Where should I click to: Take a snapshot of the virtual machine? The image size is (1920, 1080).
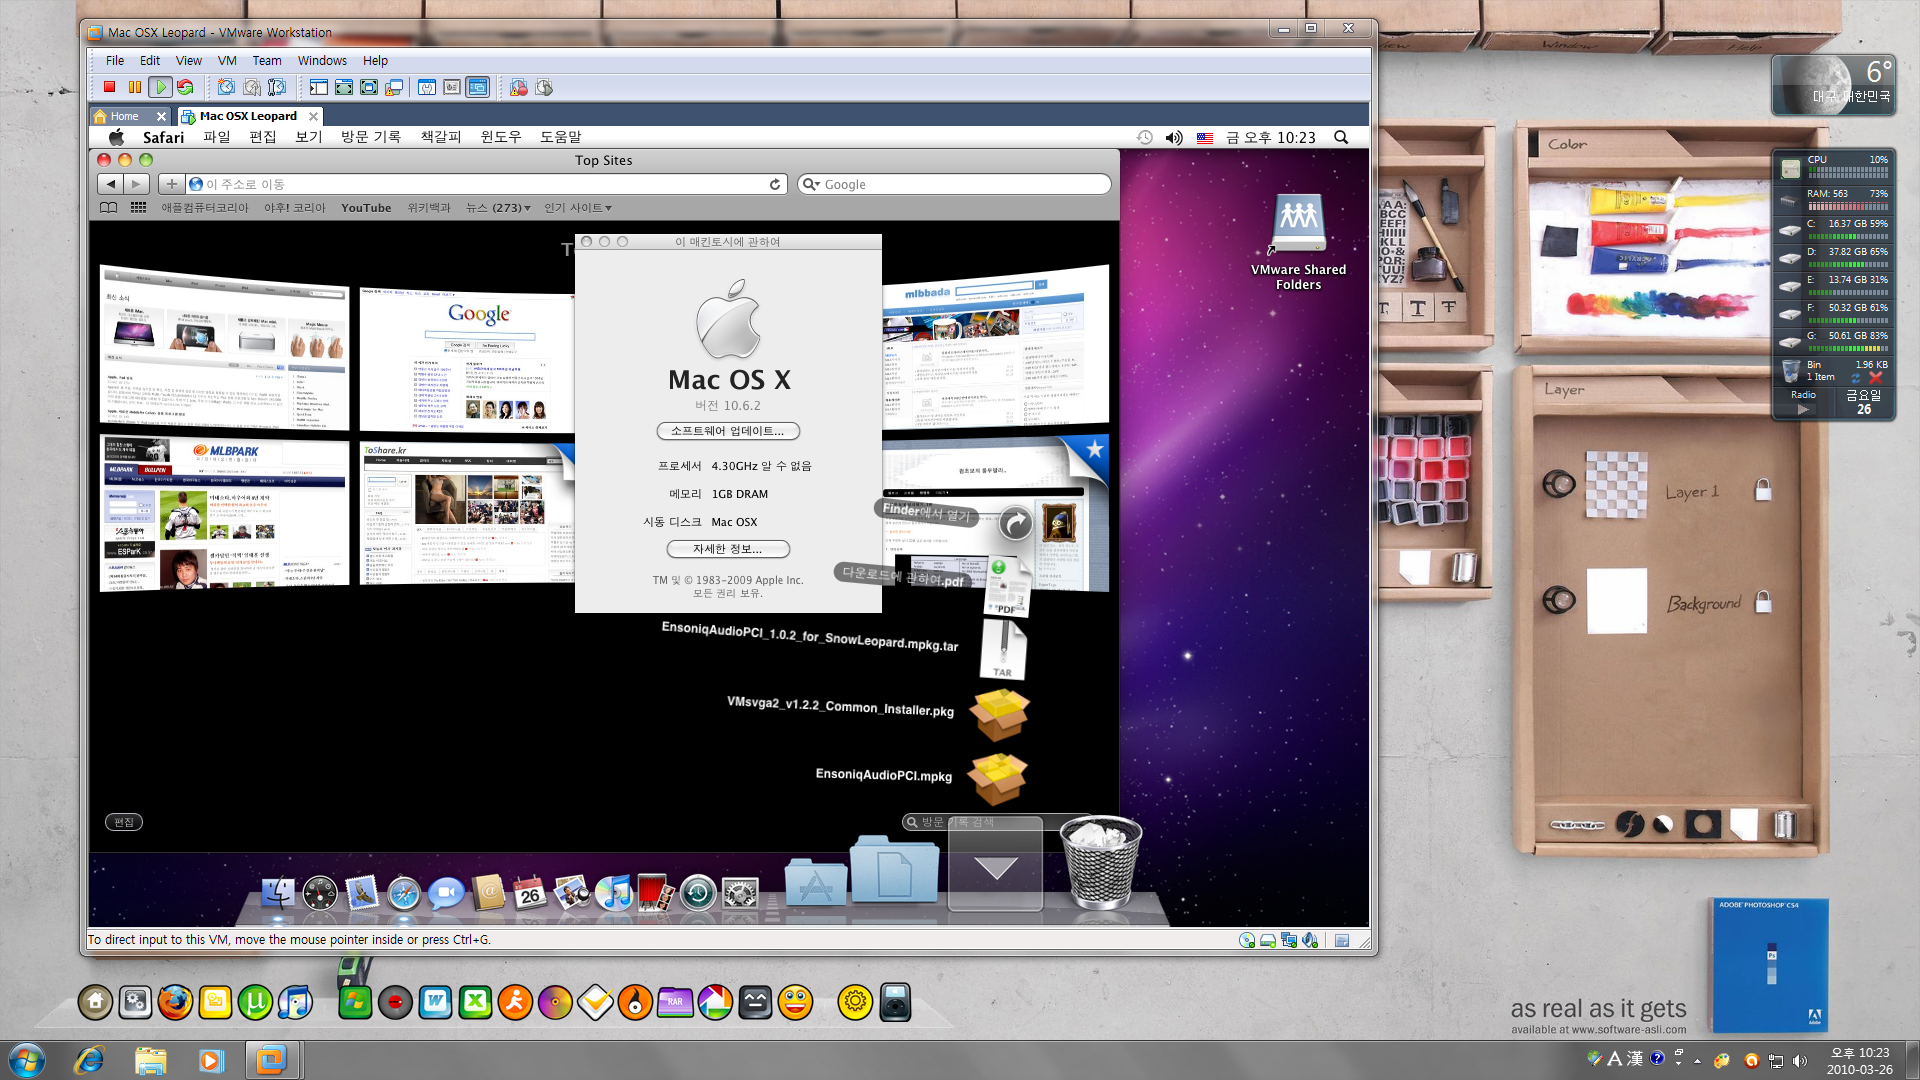coord(226,88)
